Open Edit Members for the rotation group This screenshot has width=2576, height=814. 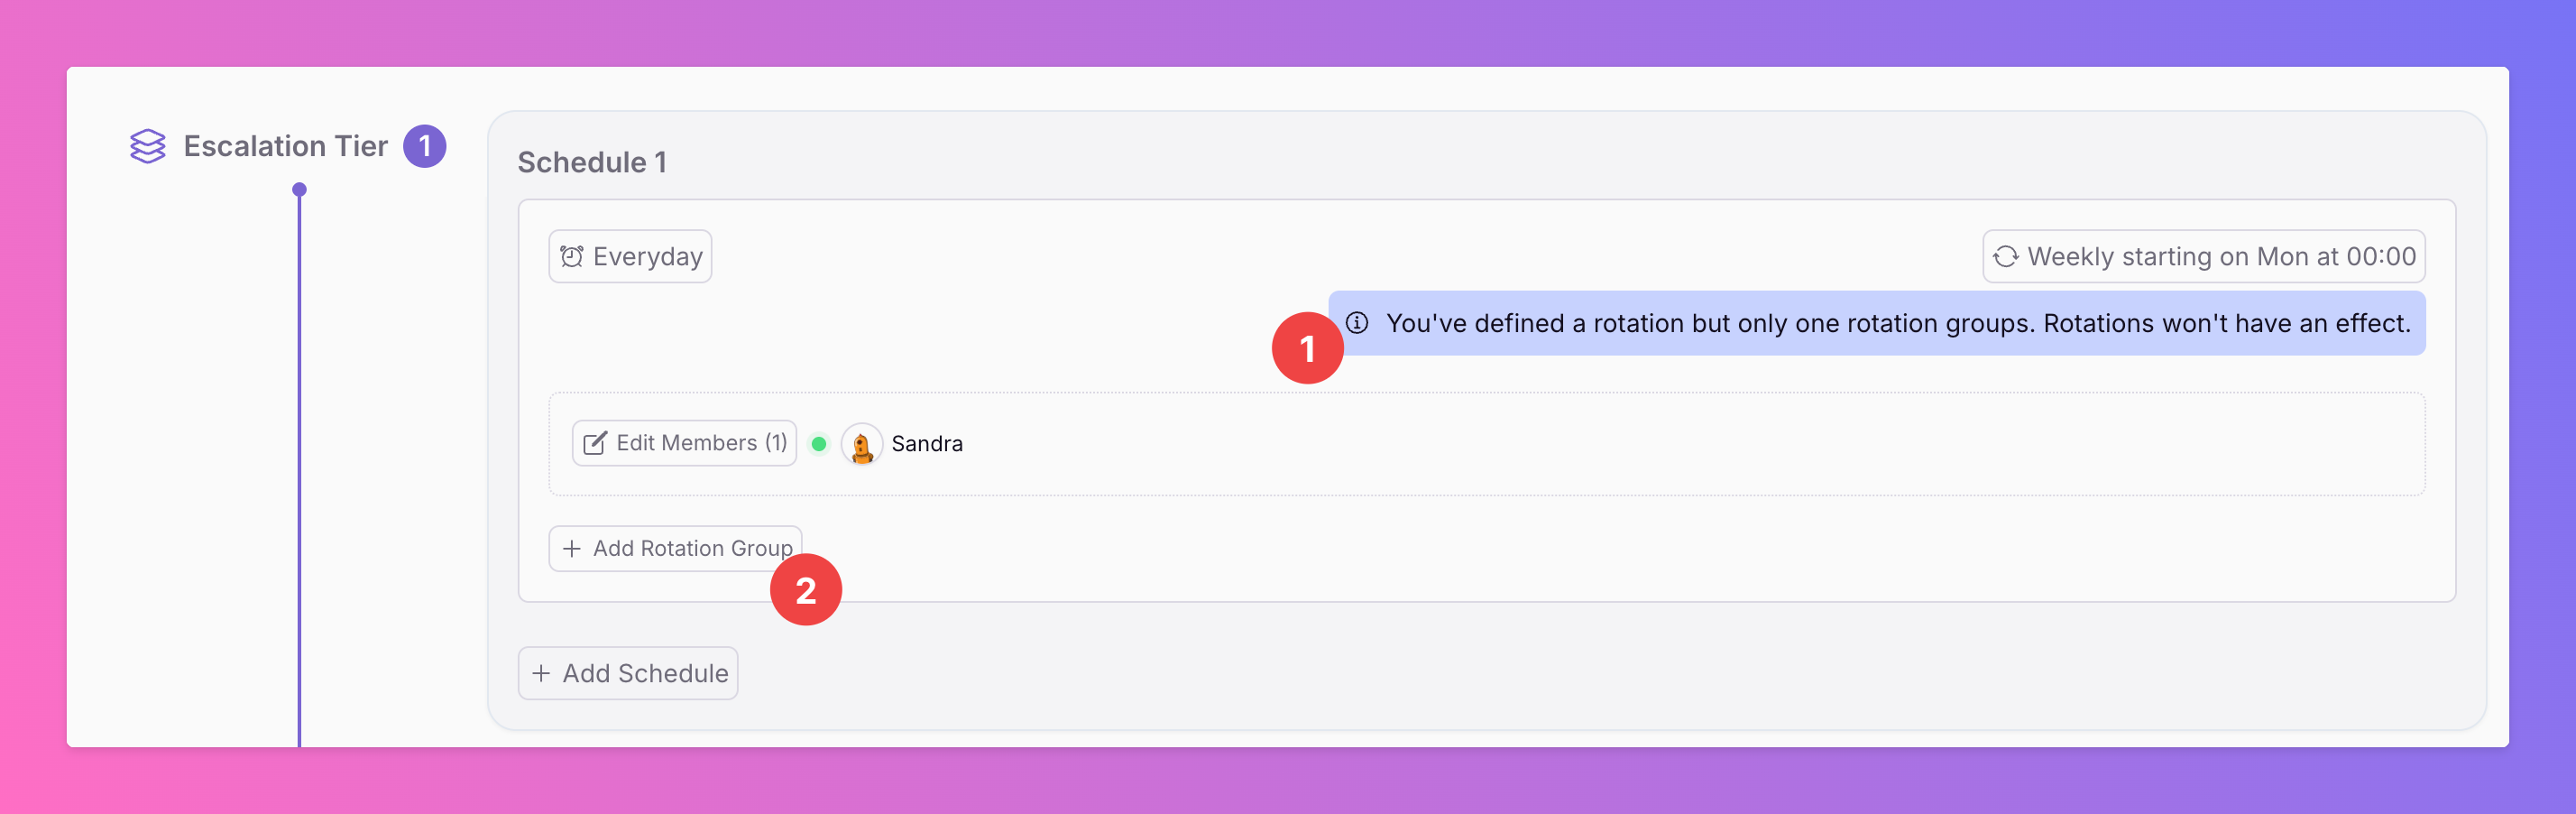(x=684, y=443)
